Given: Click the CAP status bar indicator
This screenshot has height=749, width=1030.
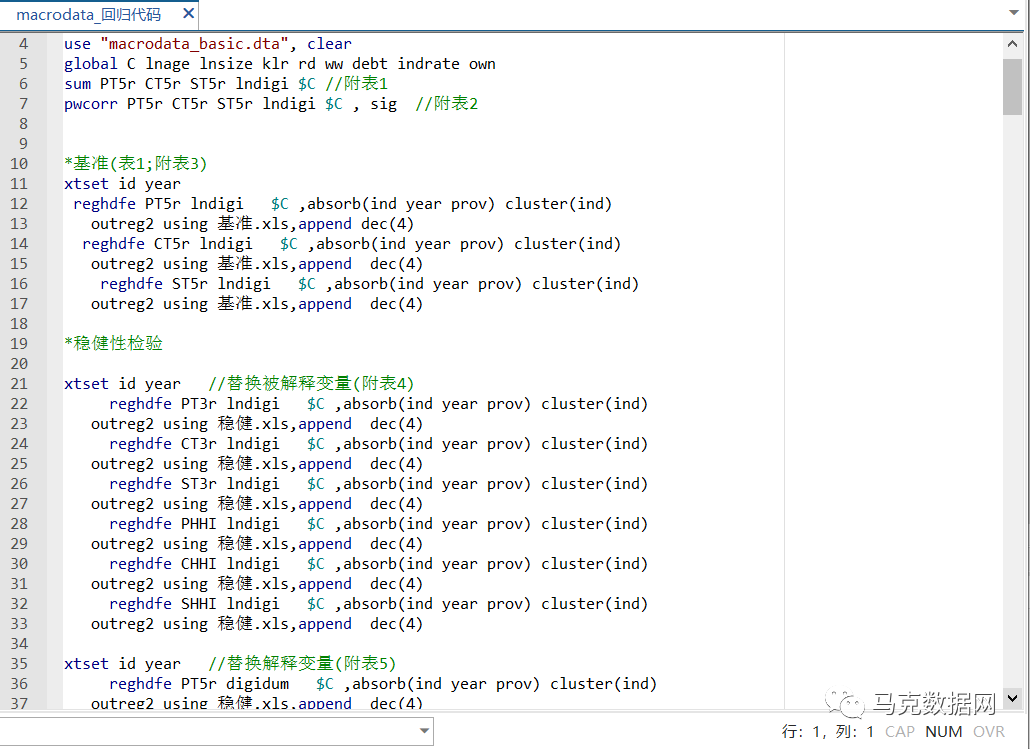Looking at the screenshot, I should coord(899,731).
